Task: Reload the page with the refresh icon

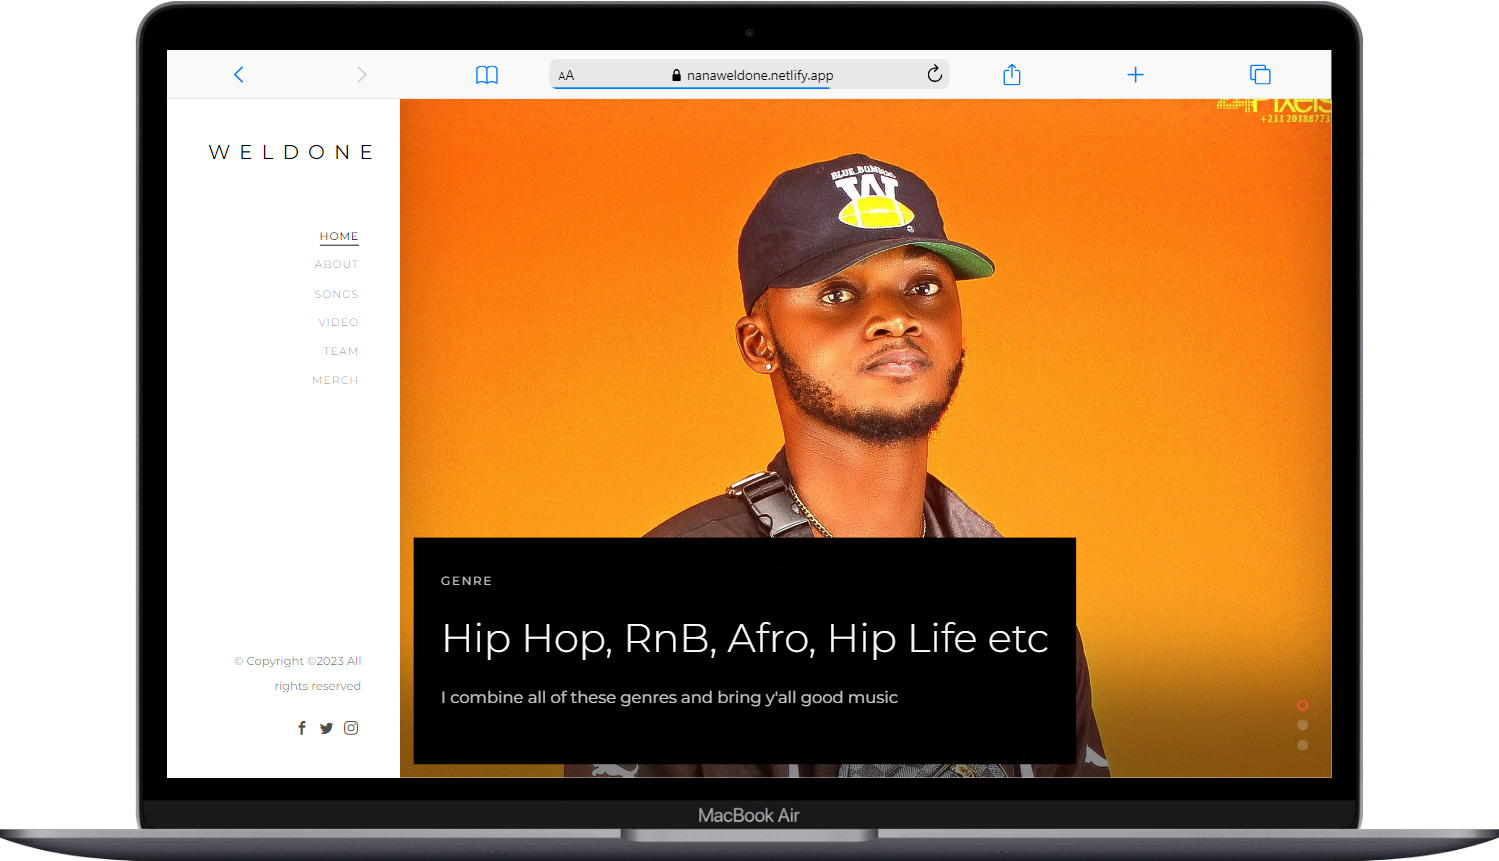Action: click(934, 74)
